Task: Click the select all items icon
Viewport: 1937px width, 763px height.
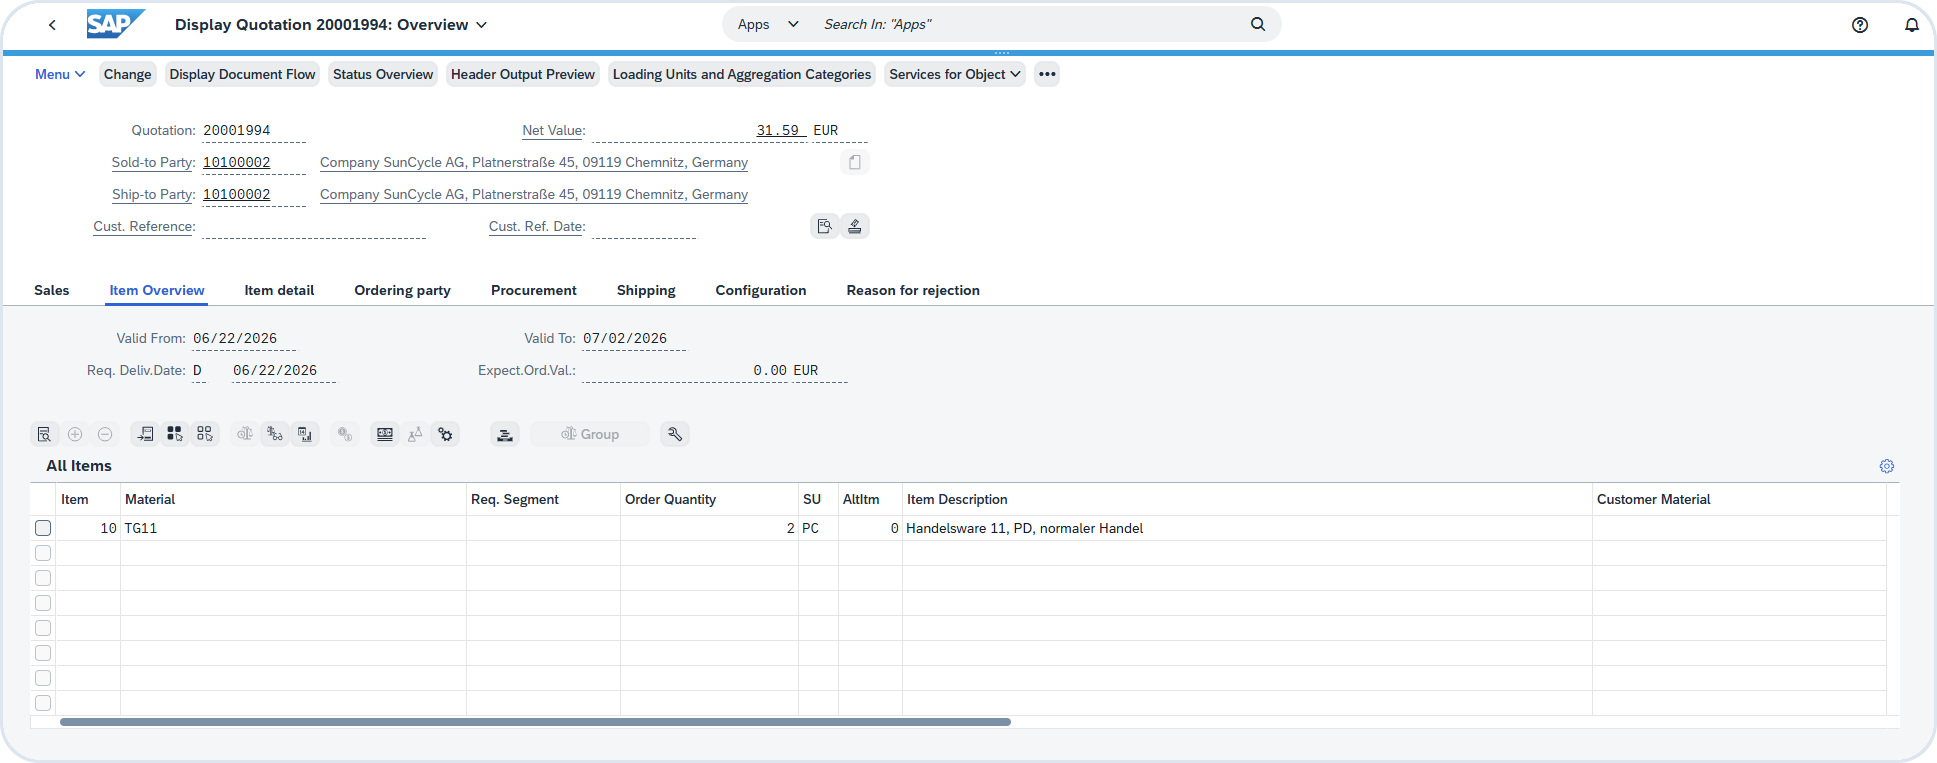Action: click(175, 434)
